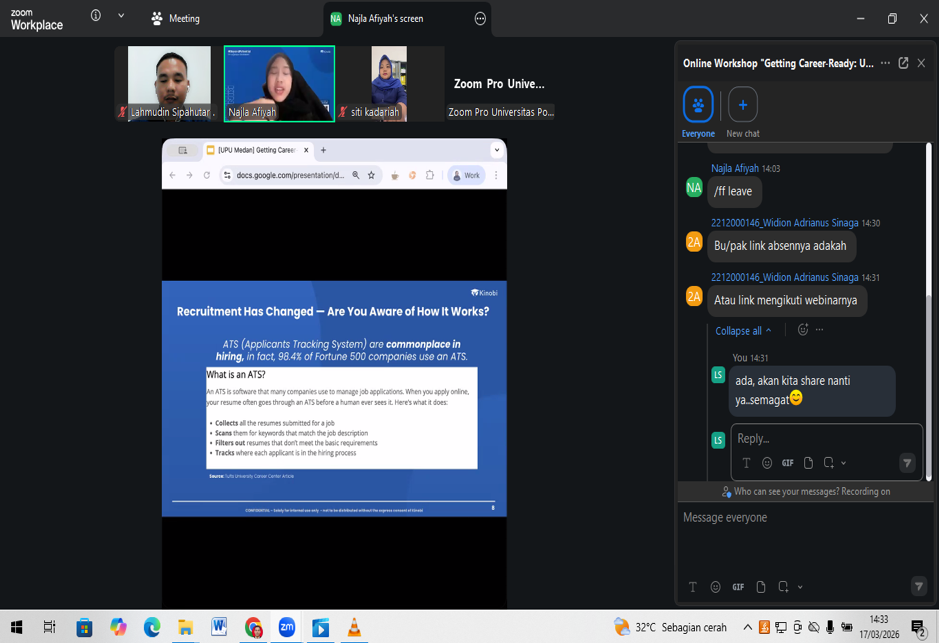939x643 pixels.
Task: Open chat panel more options menu
Action: [885, 63]
